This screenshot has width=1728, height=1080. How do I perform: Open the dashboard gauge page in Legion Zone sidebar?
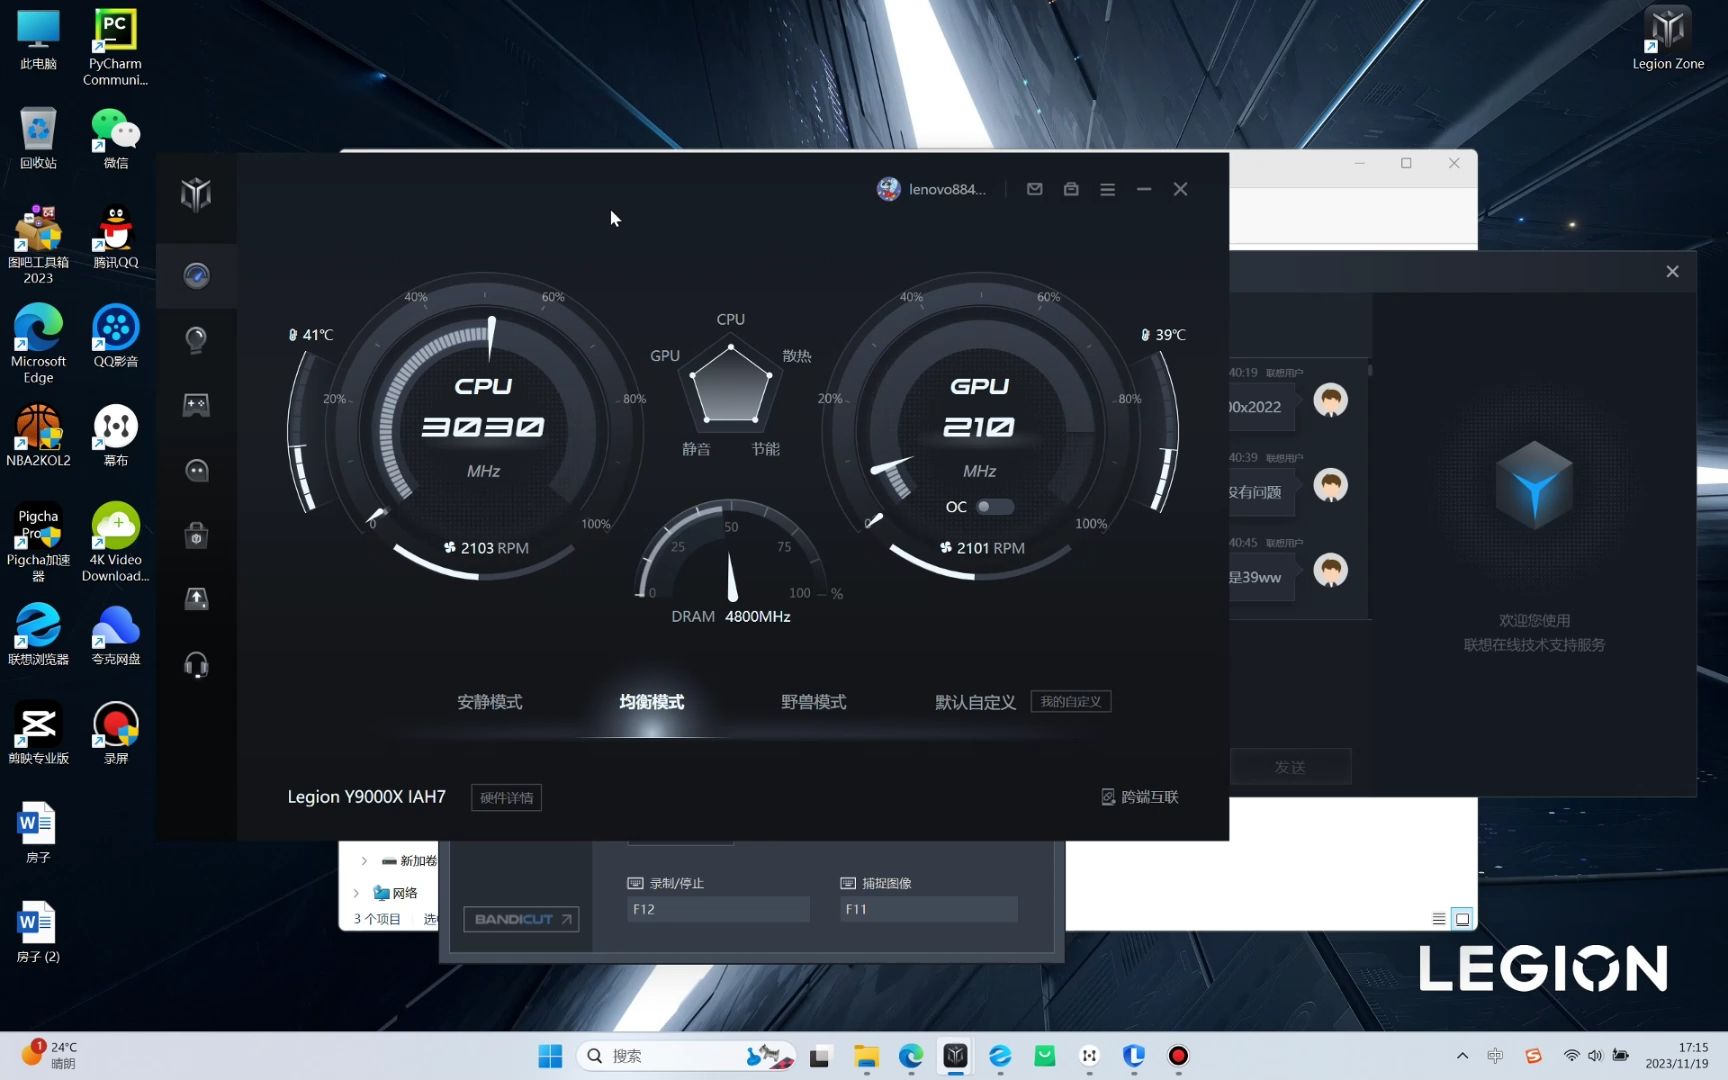196,275
